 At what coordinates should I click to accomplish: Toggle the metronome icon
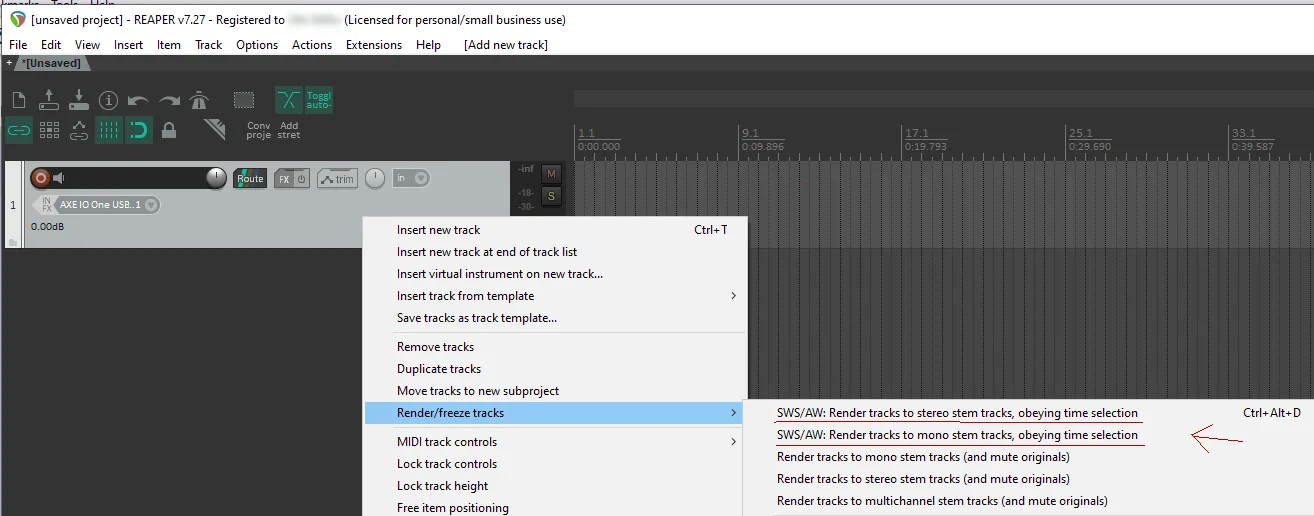(199, 100)
